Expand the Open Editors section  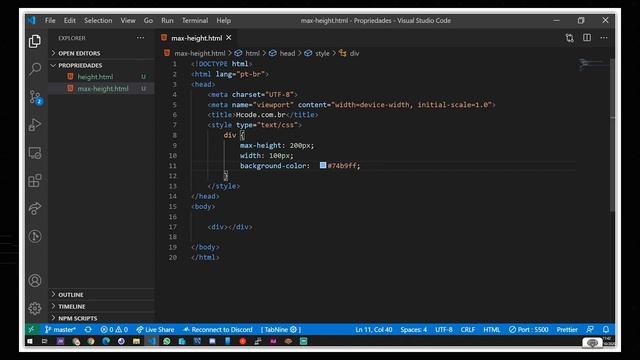tap(102, 53)
